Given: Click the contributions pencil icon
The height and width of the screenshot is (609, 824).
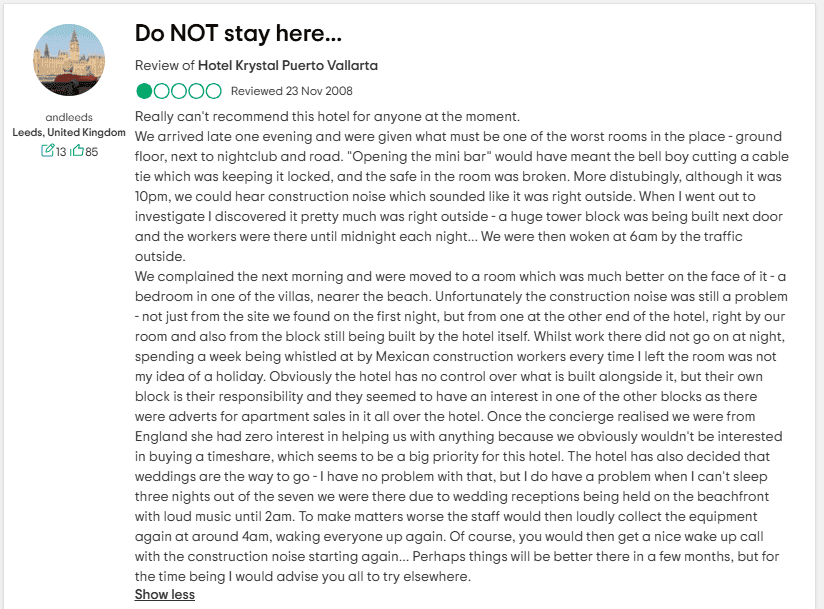Looking at the screenshot, I should (47, 151).
